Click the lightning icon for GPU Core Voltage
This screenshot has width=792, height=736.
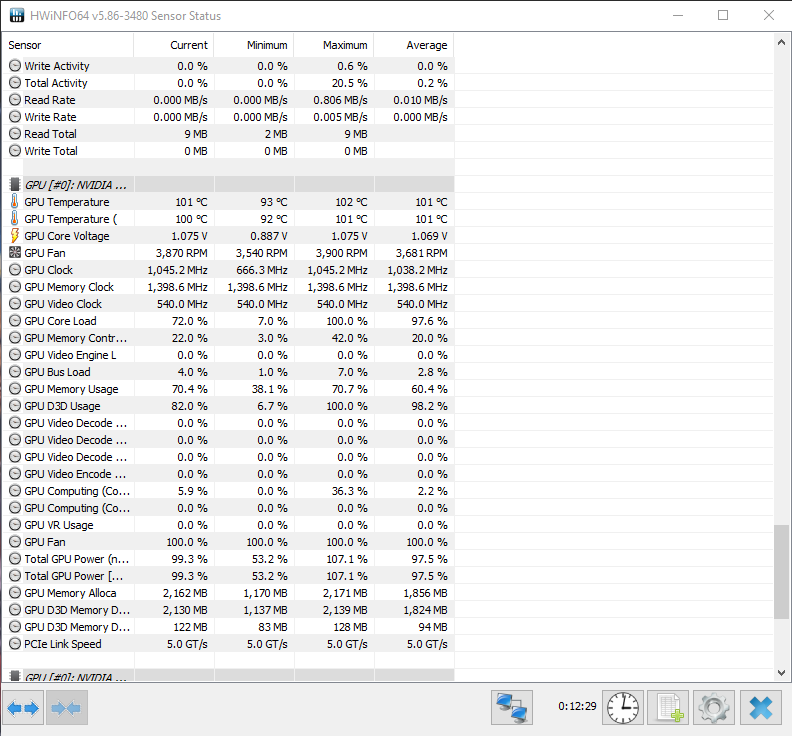point(15,235)
